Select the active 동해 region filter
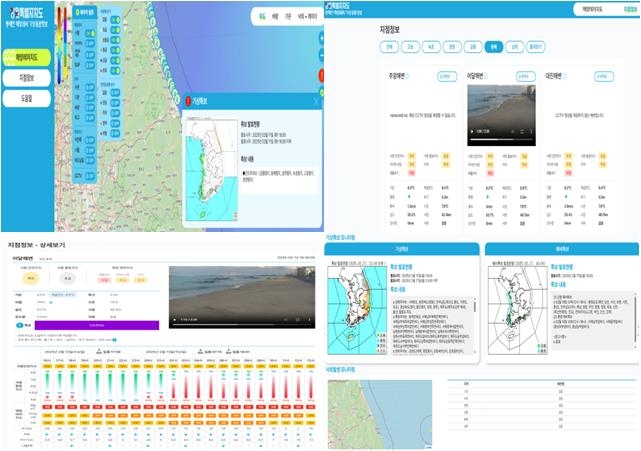Viewport: 641px width, 451px height. [493, 47]
